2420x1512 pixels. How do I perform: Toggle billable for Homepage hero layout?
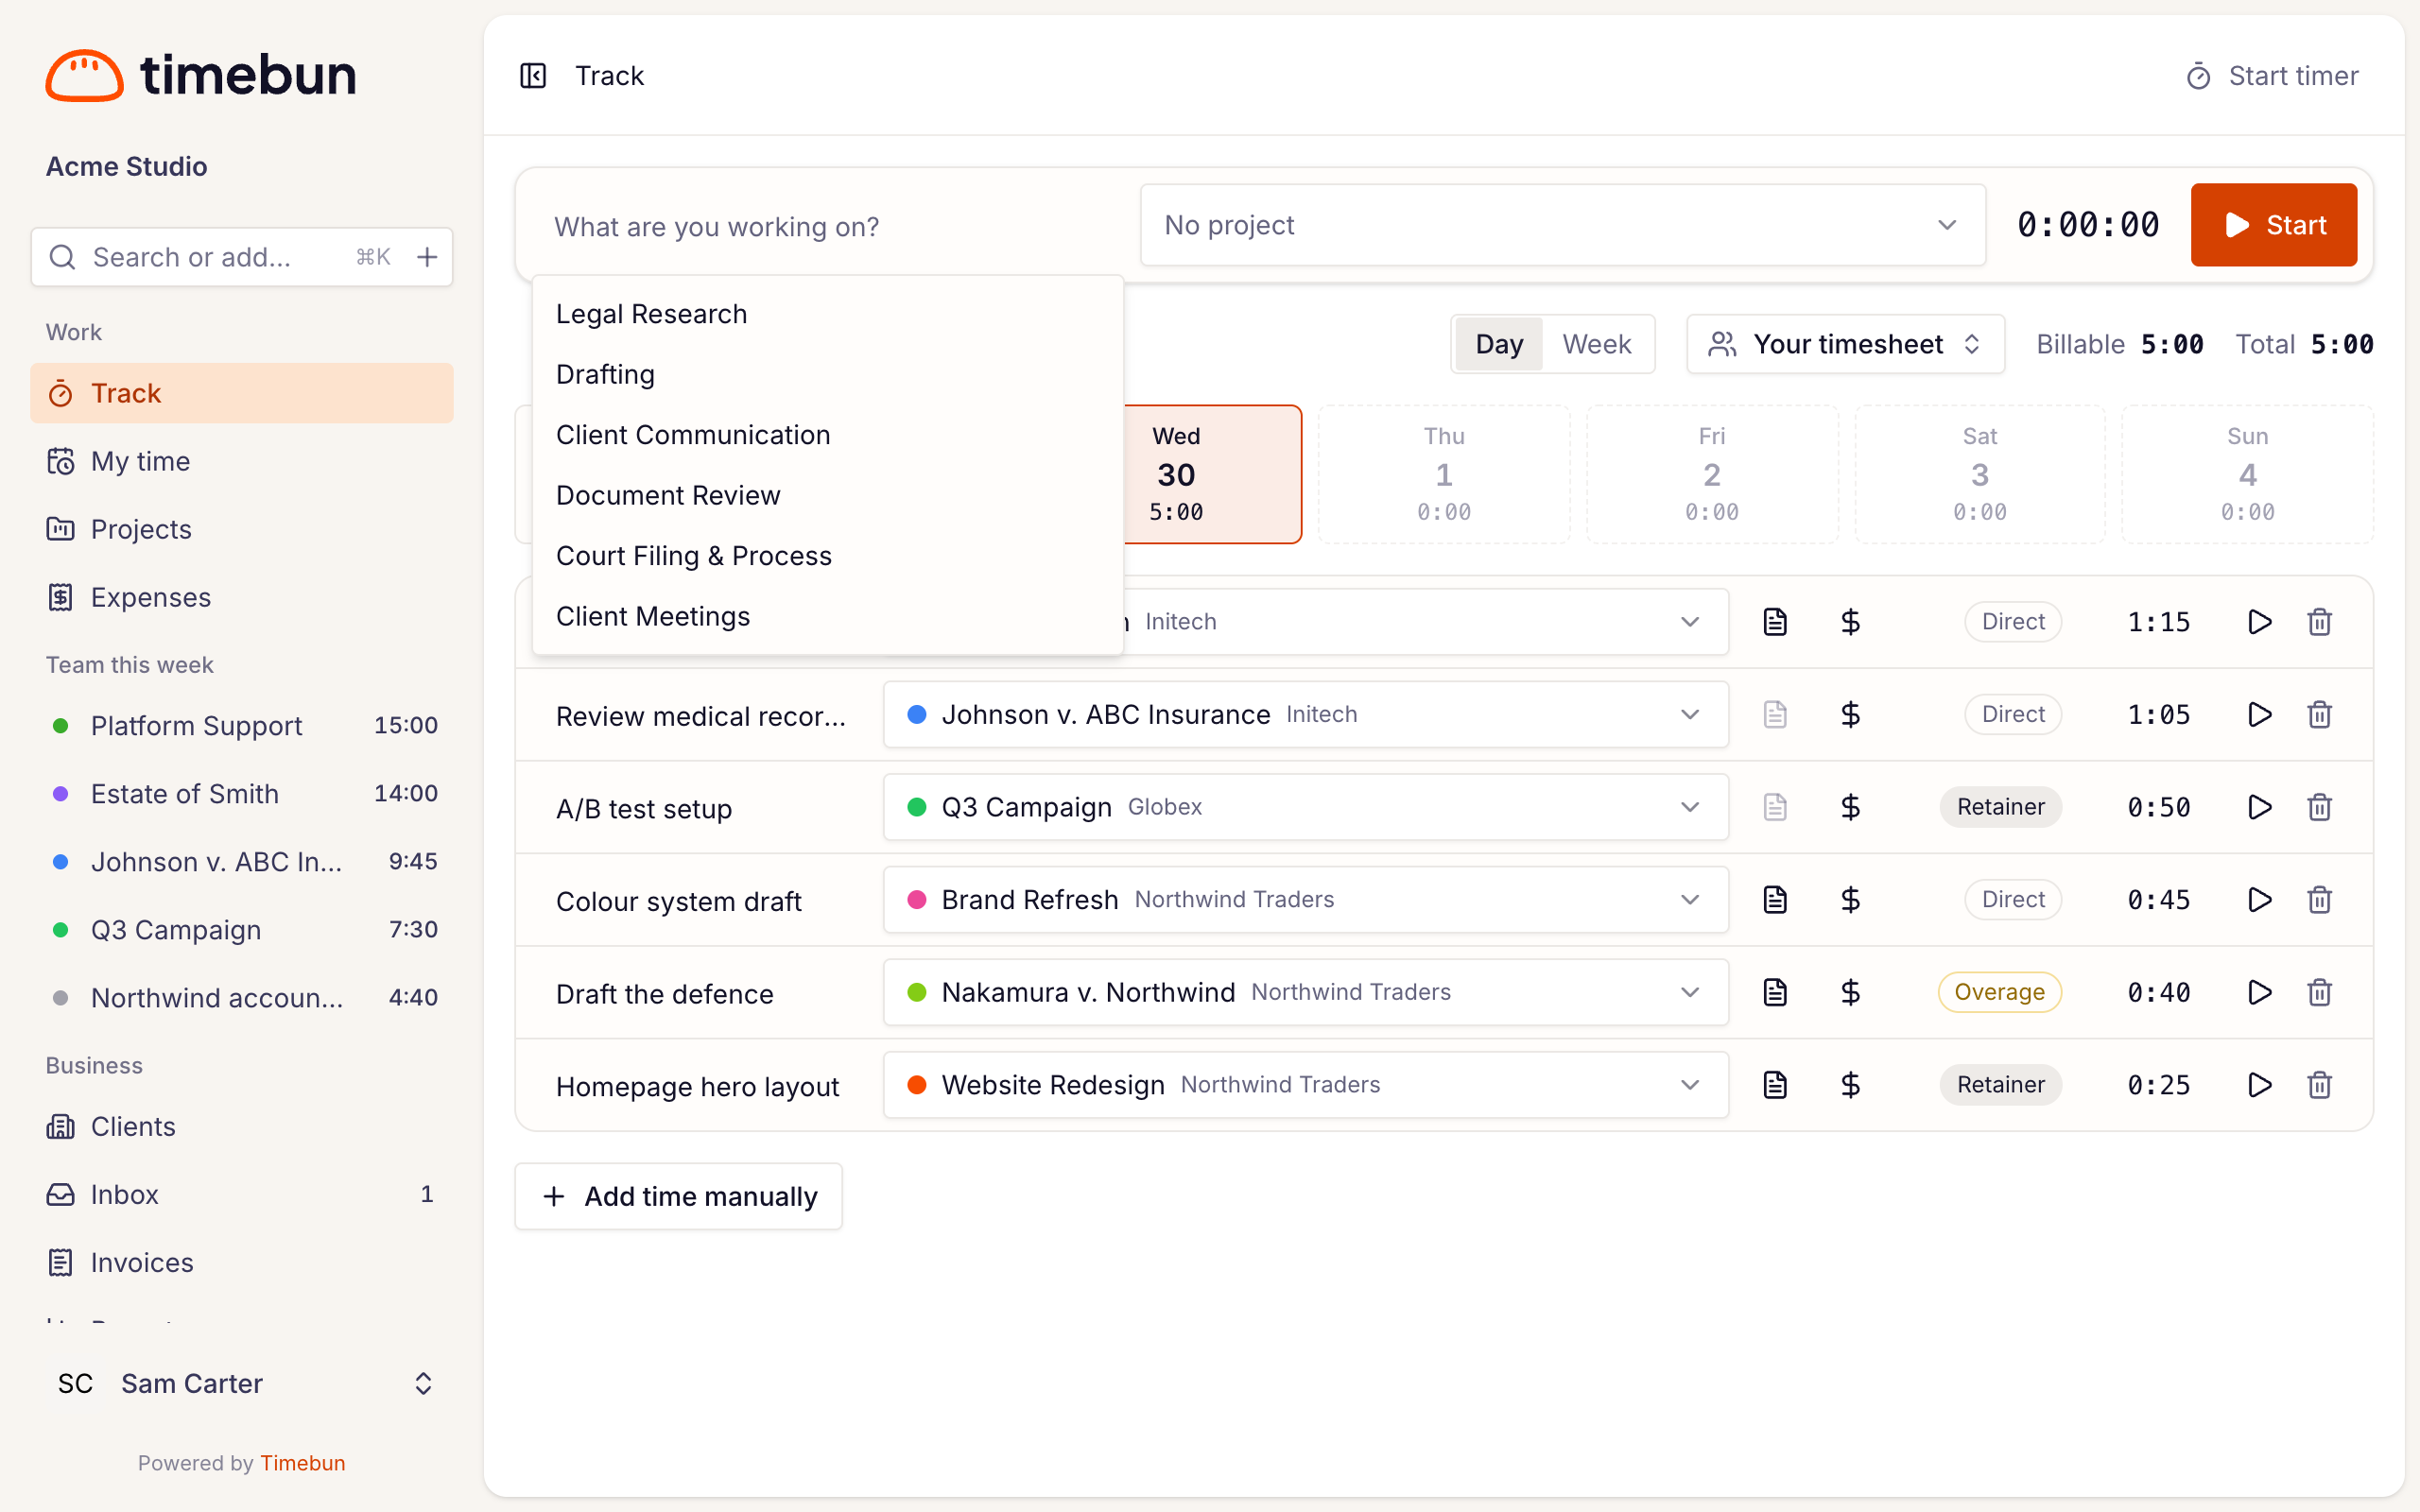pos(1850,1085)
